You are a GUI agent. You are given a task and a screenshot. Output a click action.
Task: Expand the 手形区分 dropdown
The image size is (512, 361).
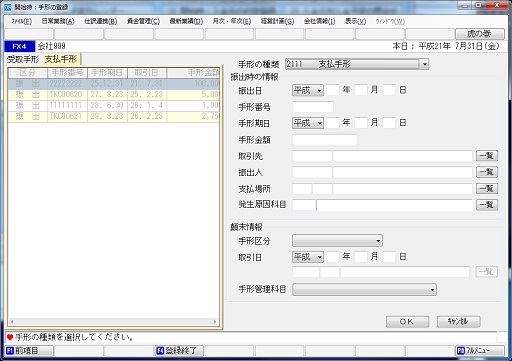[x=337, y=241]
